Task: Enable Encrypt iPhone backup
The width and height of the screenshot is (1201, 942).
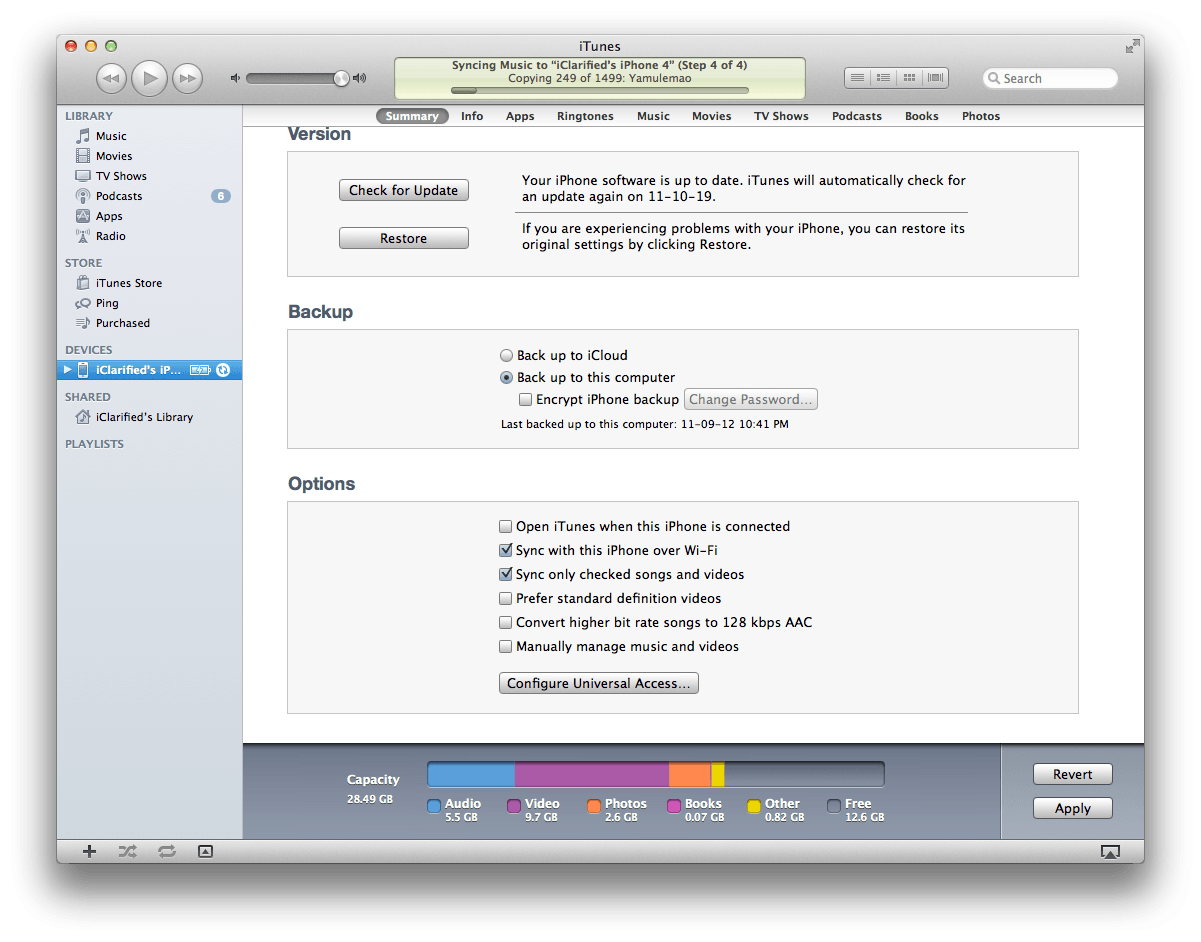Action: pos(526,400)
